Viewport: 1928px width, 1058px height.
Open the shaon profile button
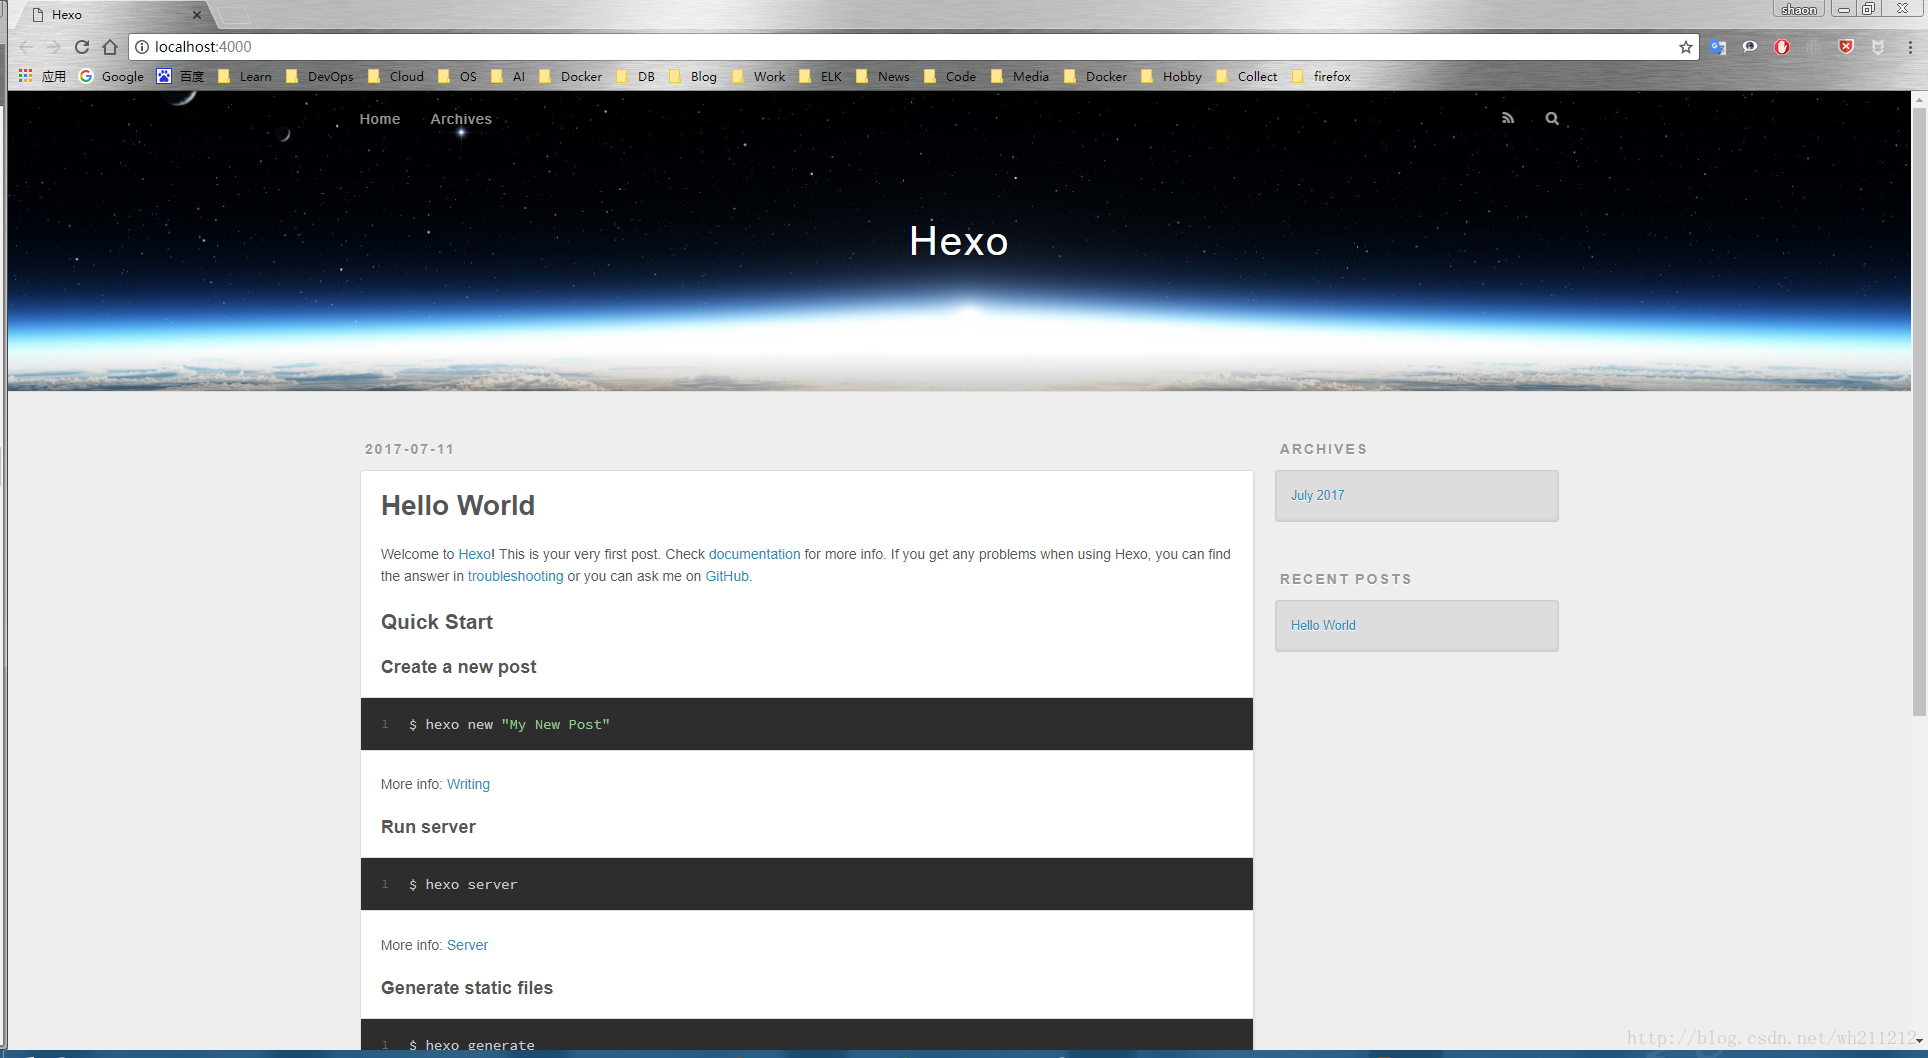coord(1799,9)
